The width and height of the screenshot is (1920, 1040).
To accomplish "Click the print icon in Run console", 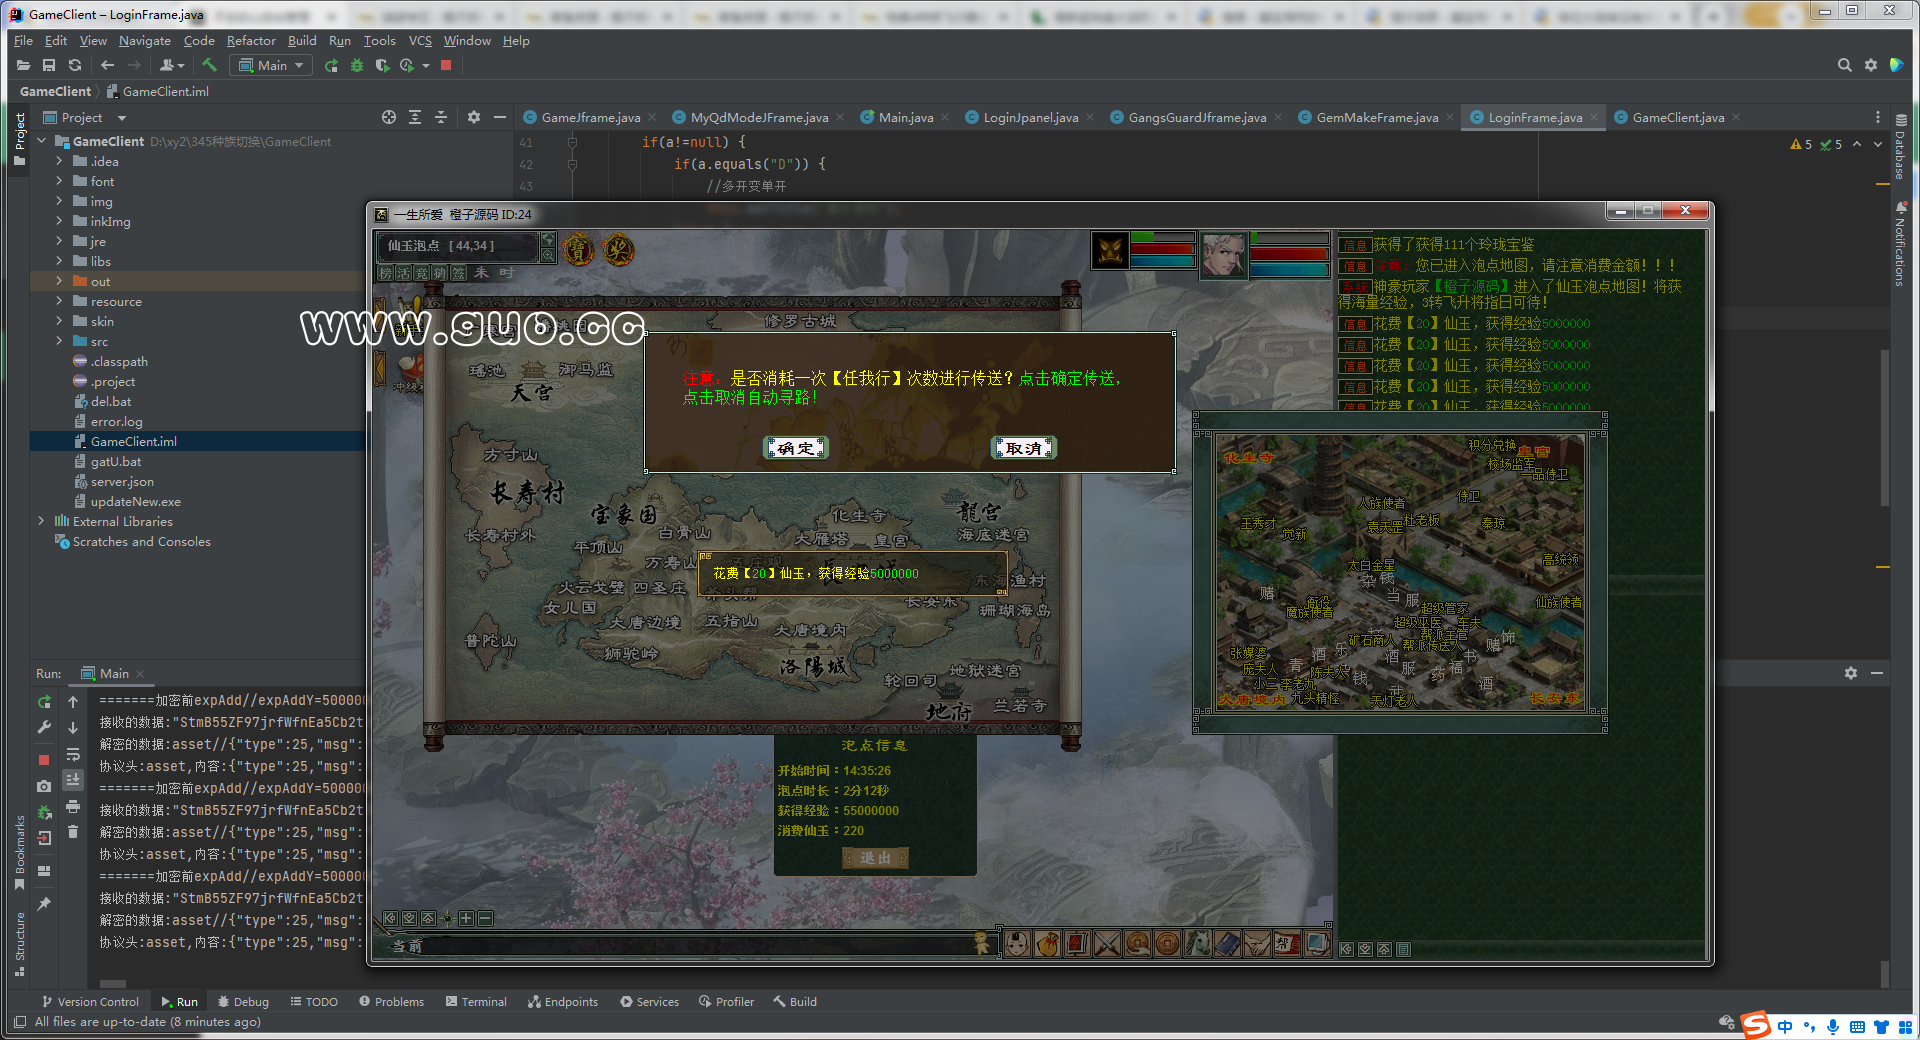I will coord(73,806).
